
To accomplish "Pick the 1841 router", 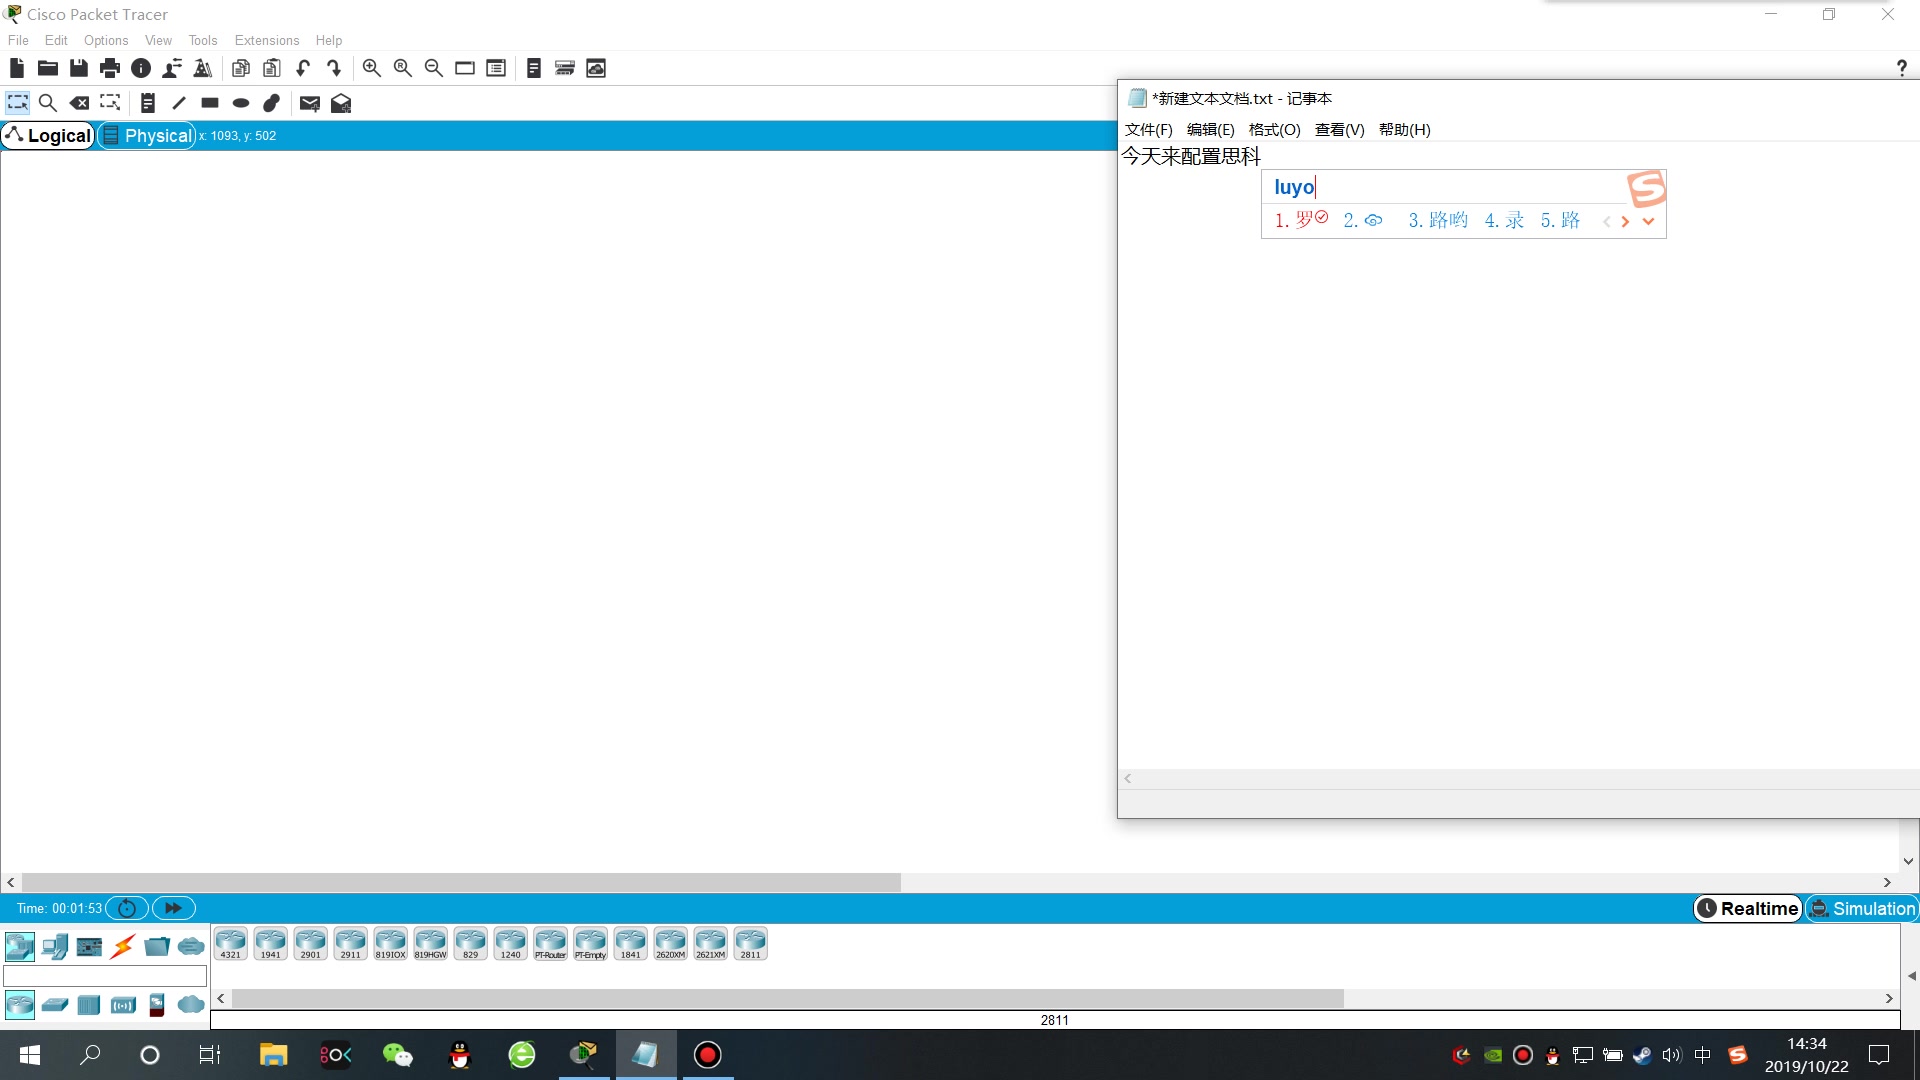I will [631, 944].
